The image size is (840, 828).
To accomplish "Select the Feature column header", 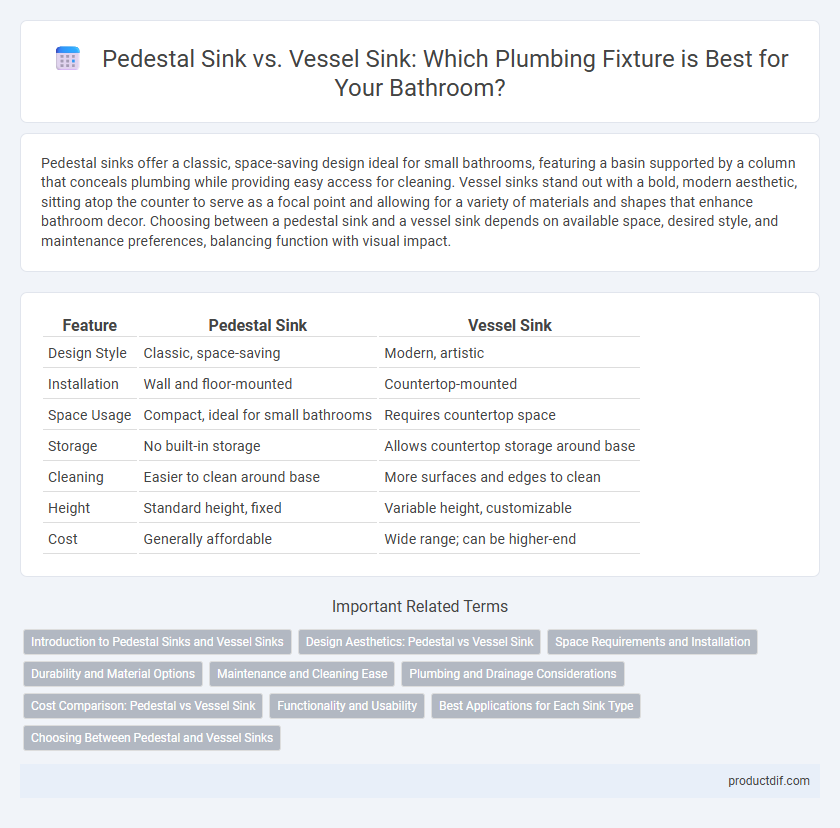I will click(x=89, y=325).
